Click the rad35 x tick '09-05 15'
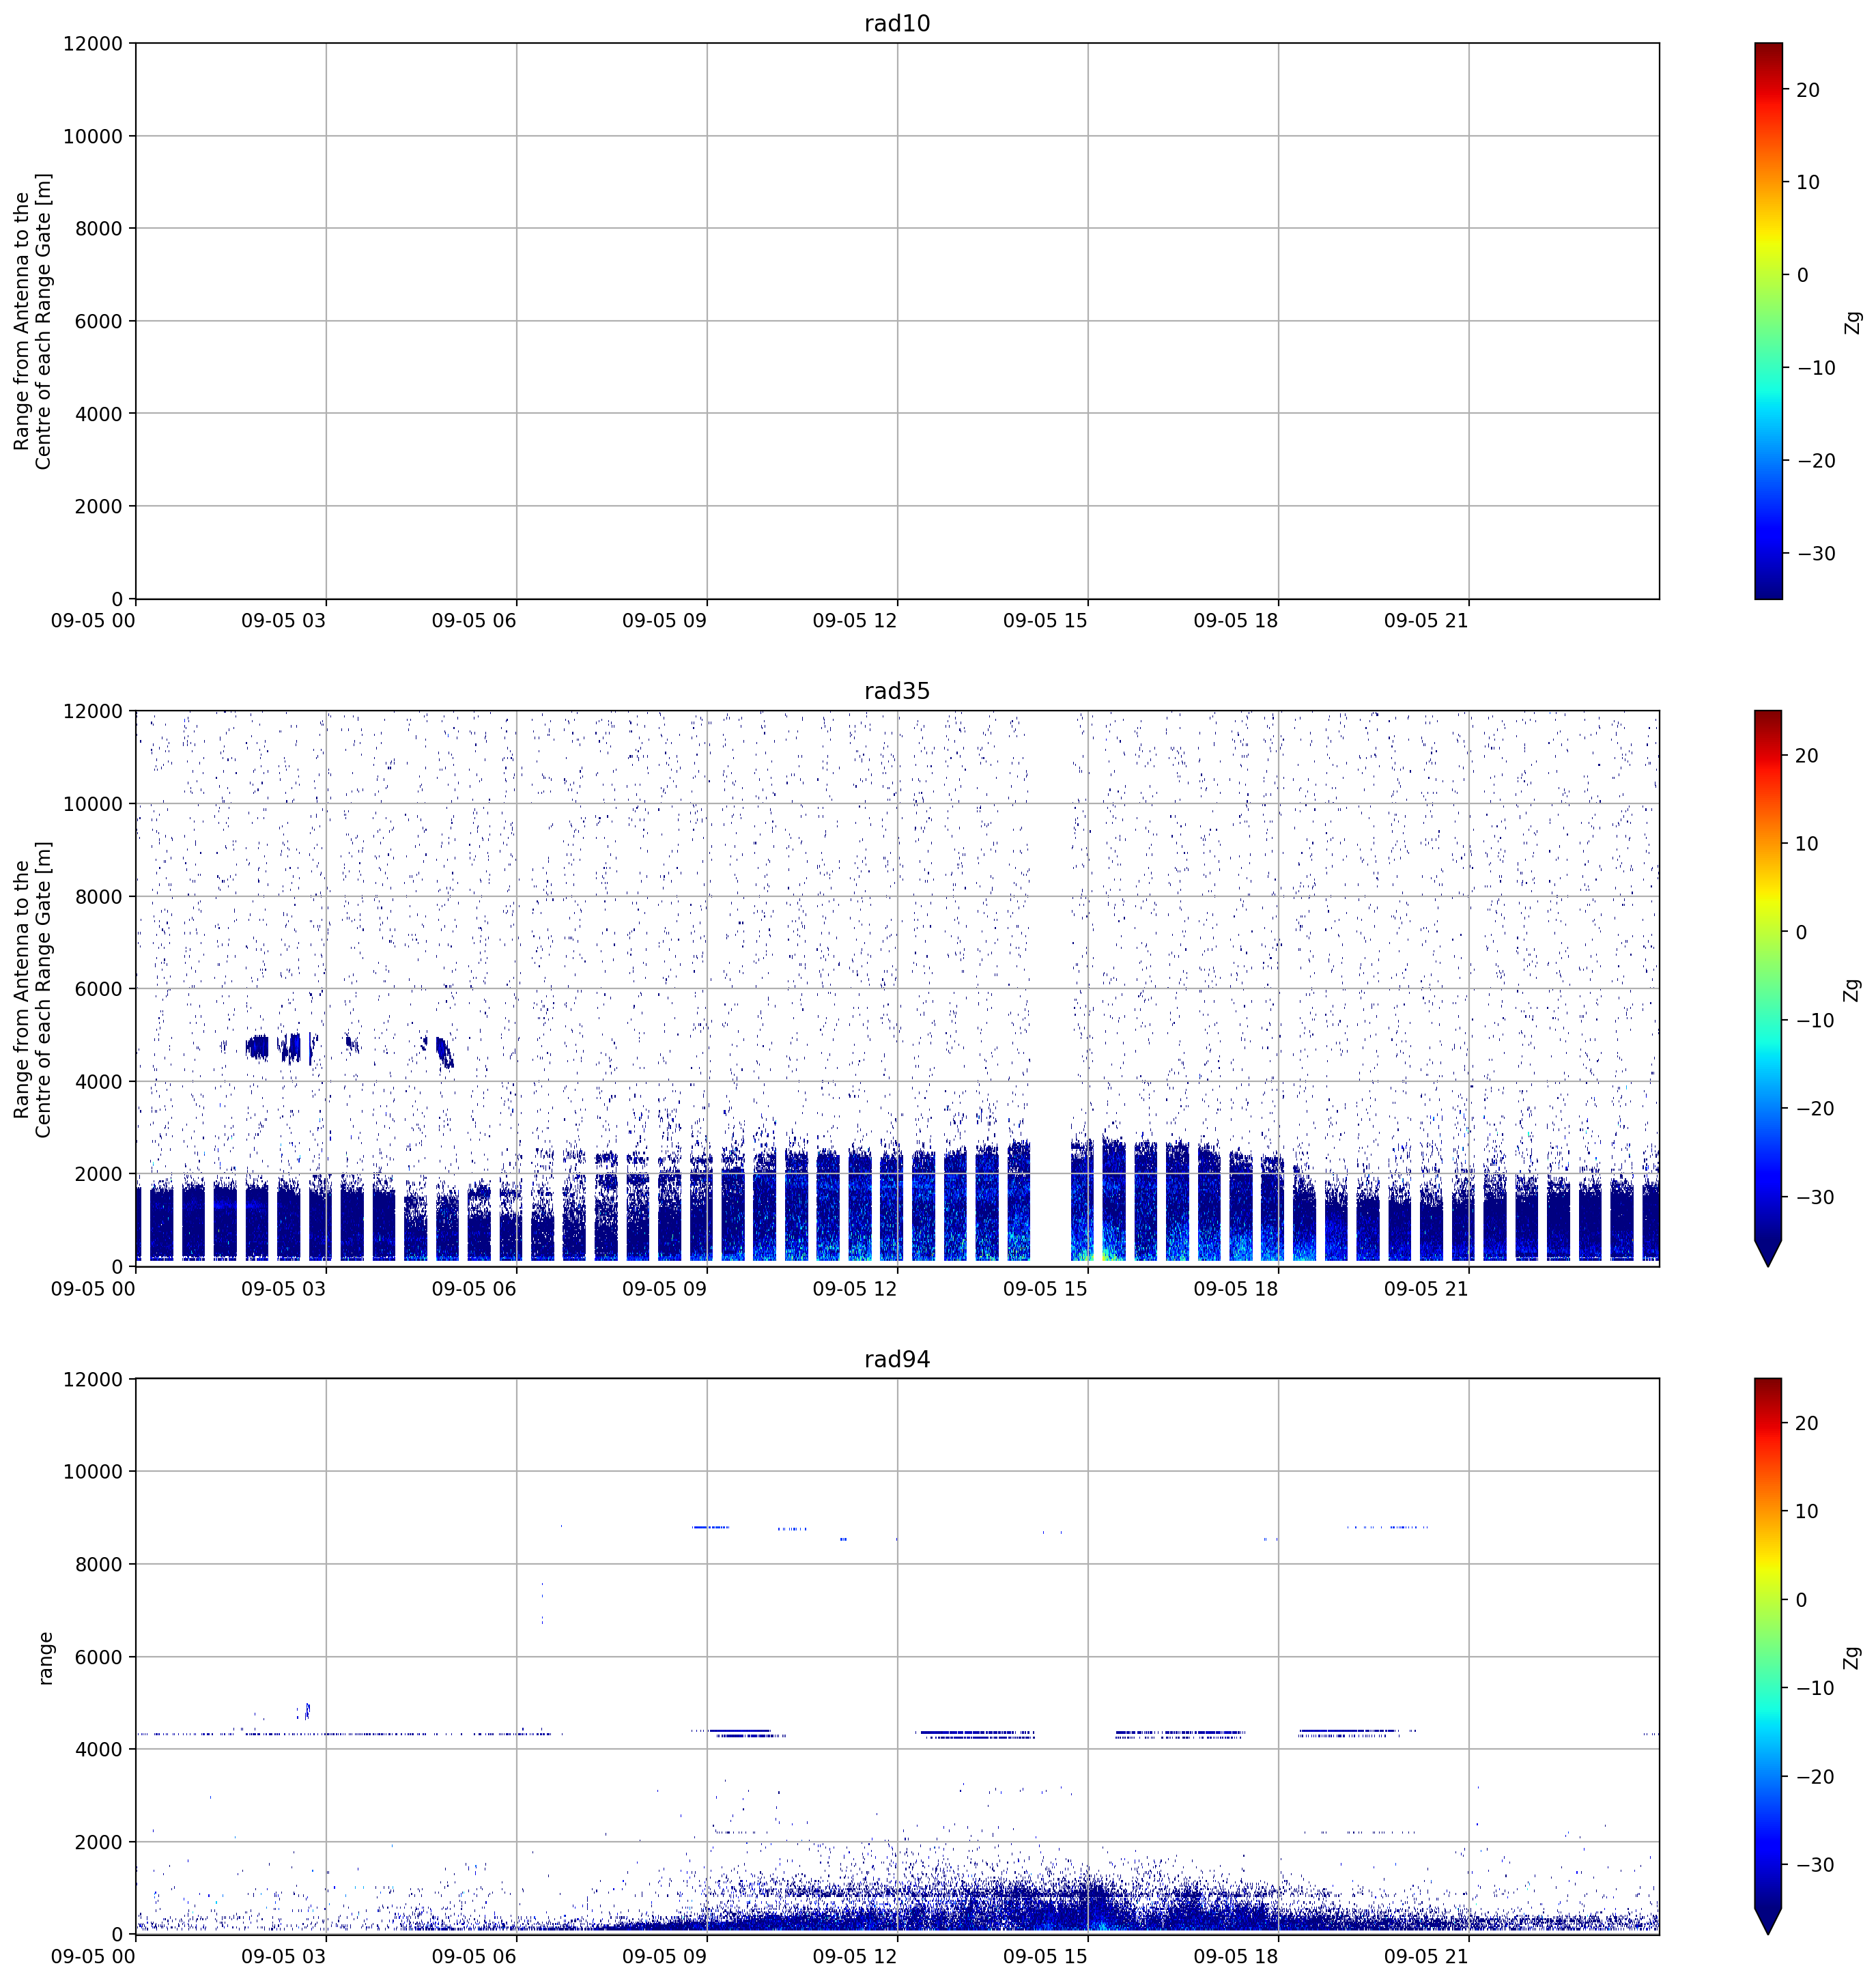Viewport: 1876px width, 1981px height. 1045,1288
